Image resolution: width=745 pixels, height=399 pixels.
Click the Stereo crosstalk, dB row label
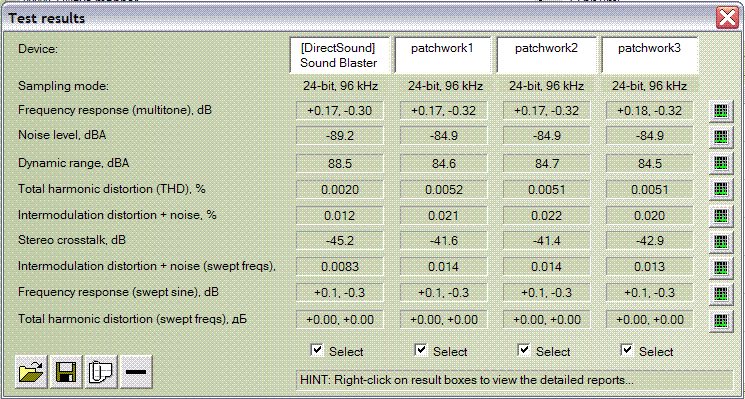click(72, 241)
